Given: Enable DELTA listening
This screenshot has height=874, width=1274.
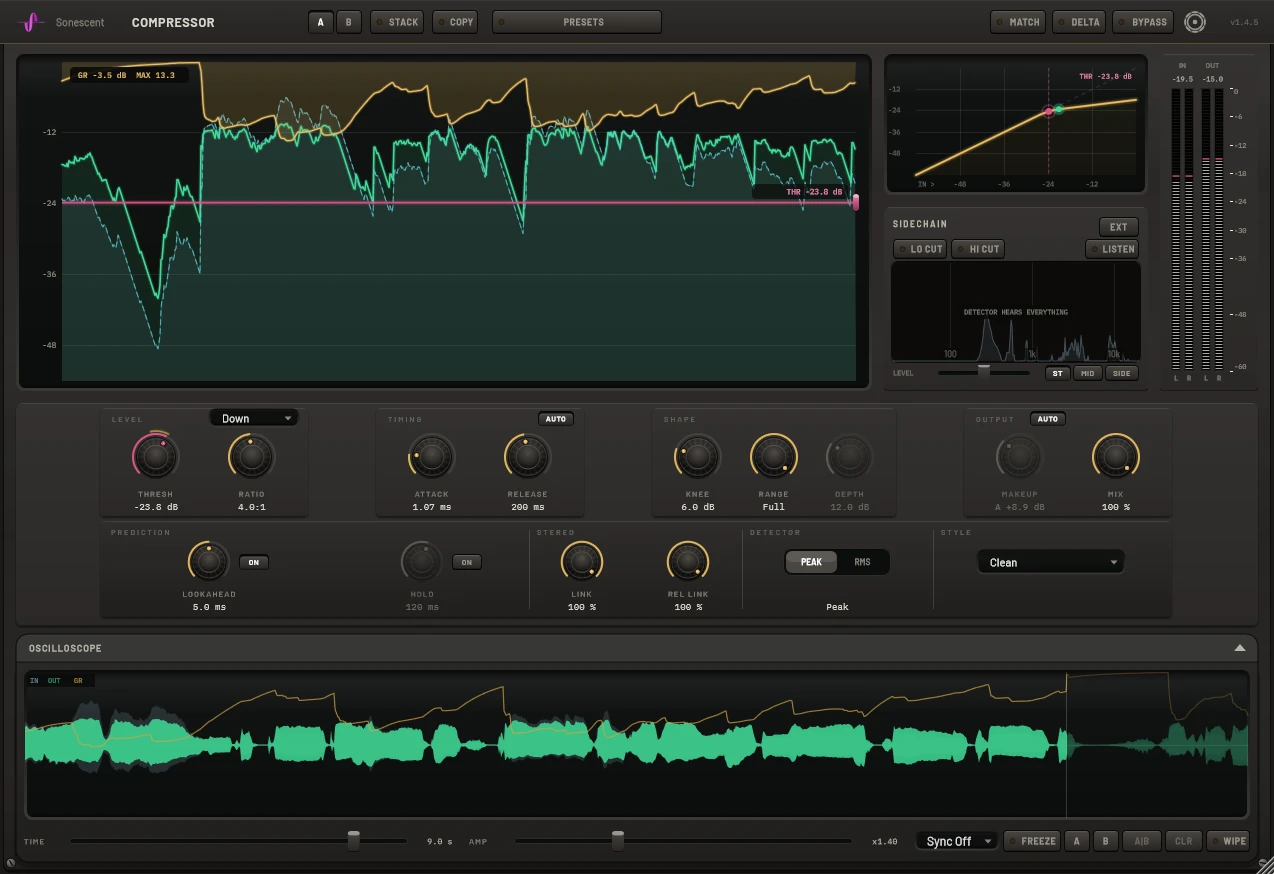Looking at the screenshot, I should [1079, 22].
